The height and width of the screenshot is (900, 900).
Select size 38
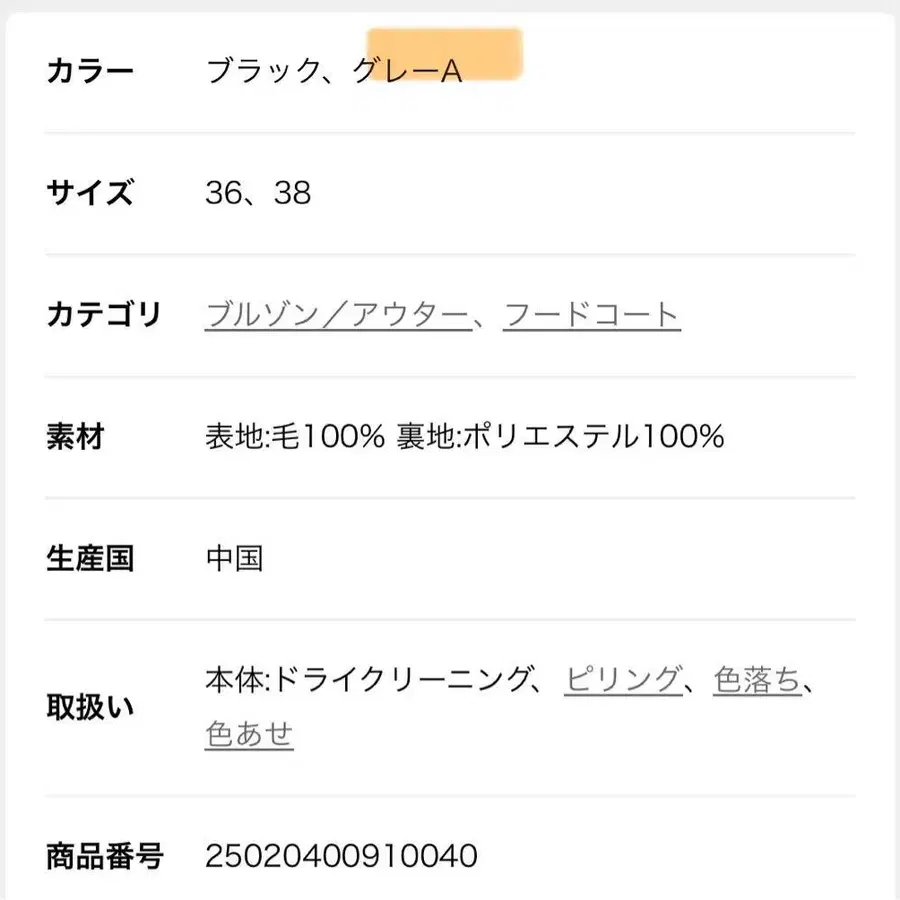(x=293, y=192)
